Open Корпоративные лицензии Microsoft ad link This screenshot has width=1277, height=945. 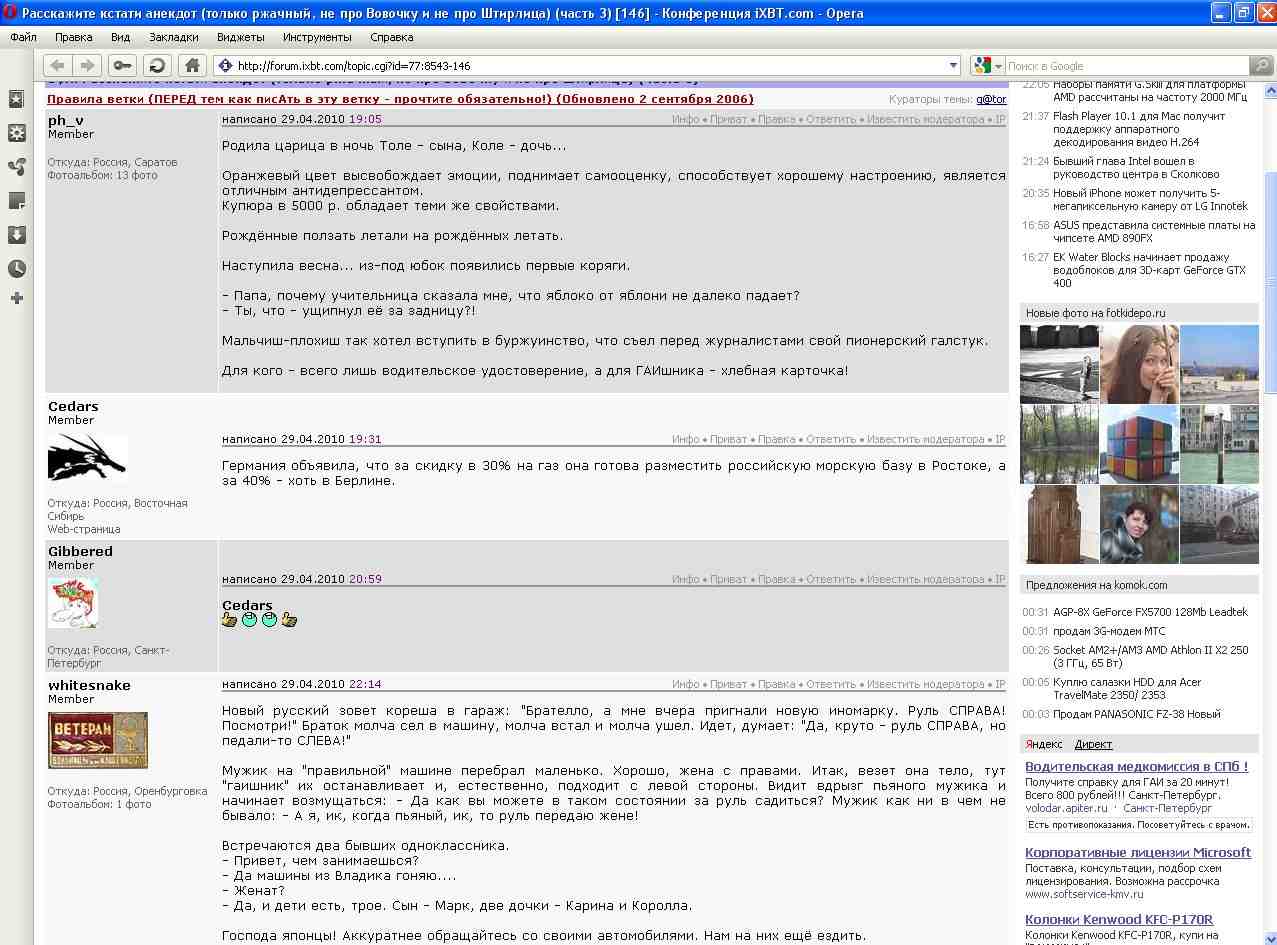pyautogui.click(x=1138, y=852)
